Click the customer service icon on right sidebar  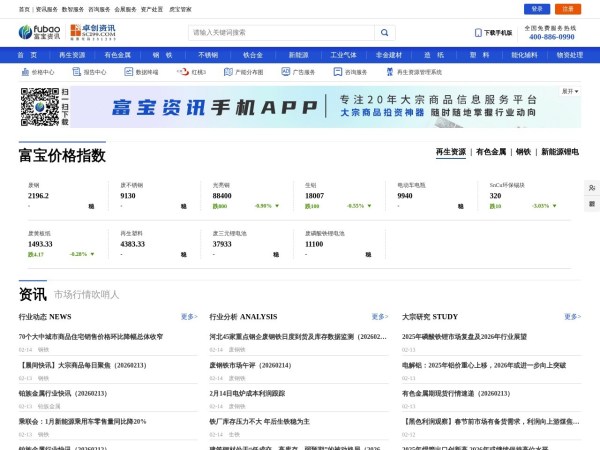pos(592,188)
